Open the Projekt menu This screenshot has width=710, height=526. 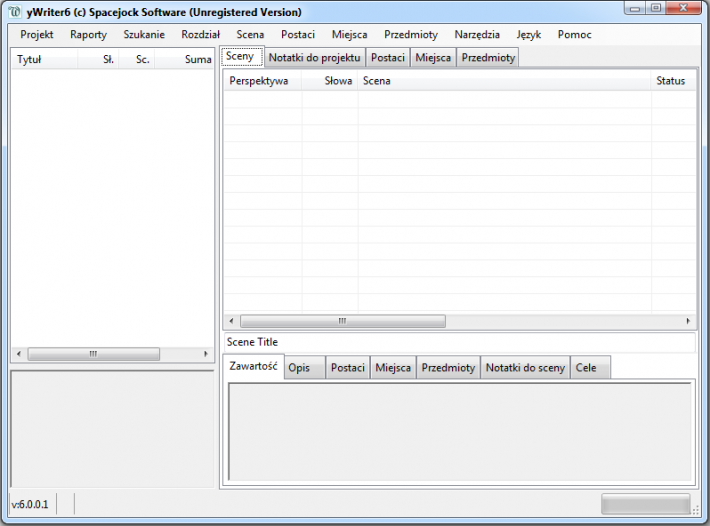point(37,34)
